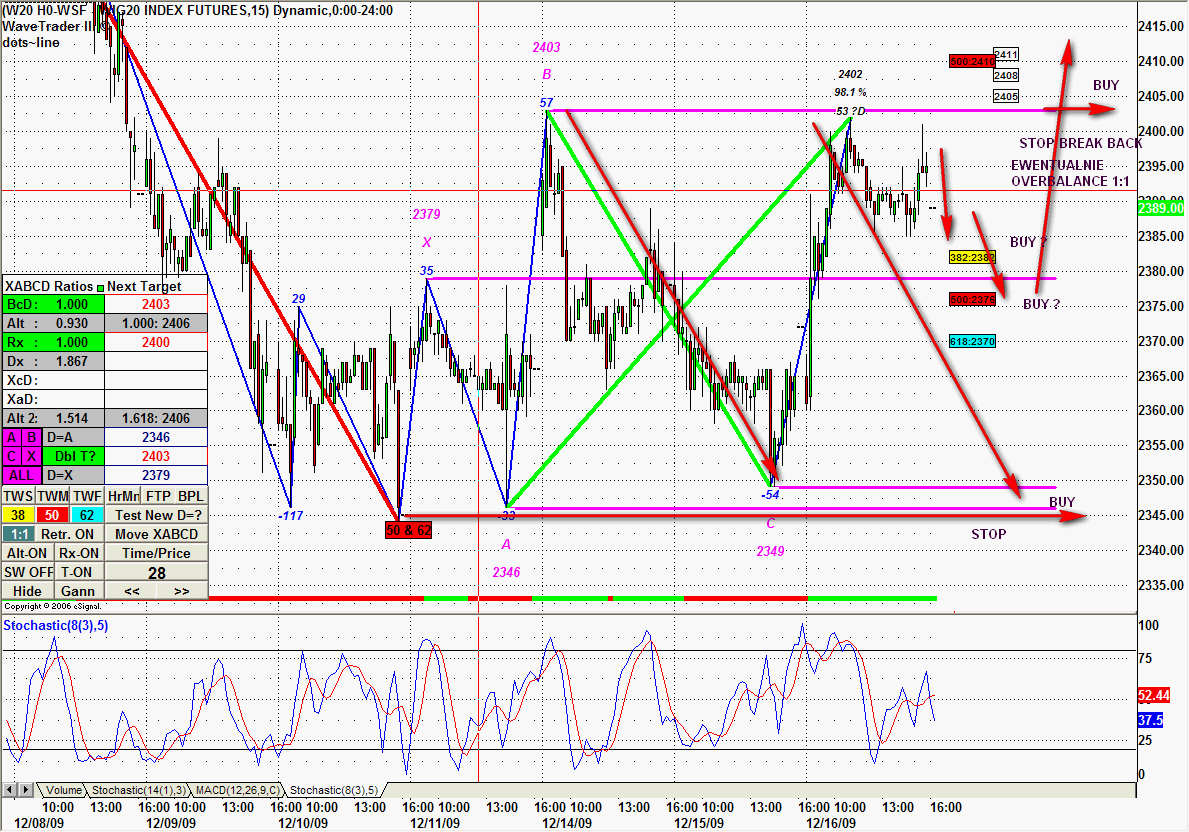
Task: Collapse the XABCD panel with Hide
Action: [27, 591]
